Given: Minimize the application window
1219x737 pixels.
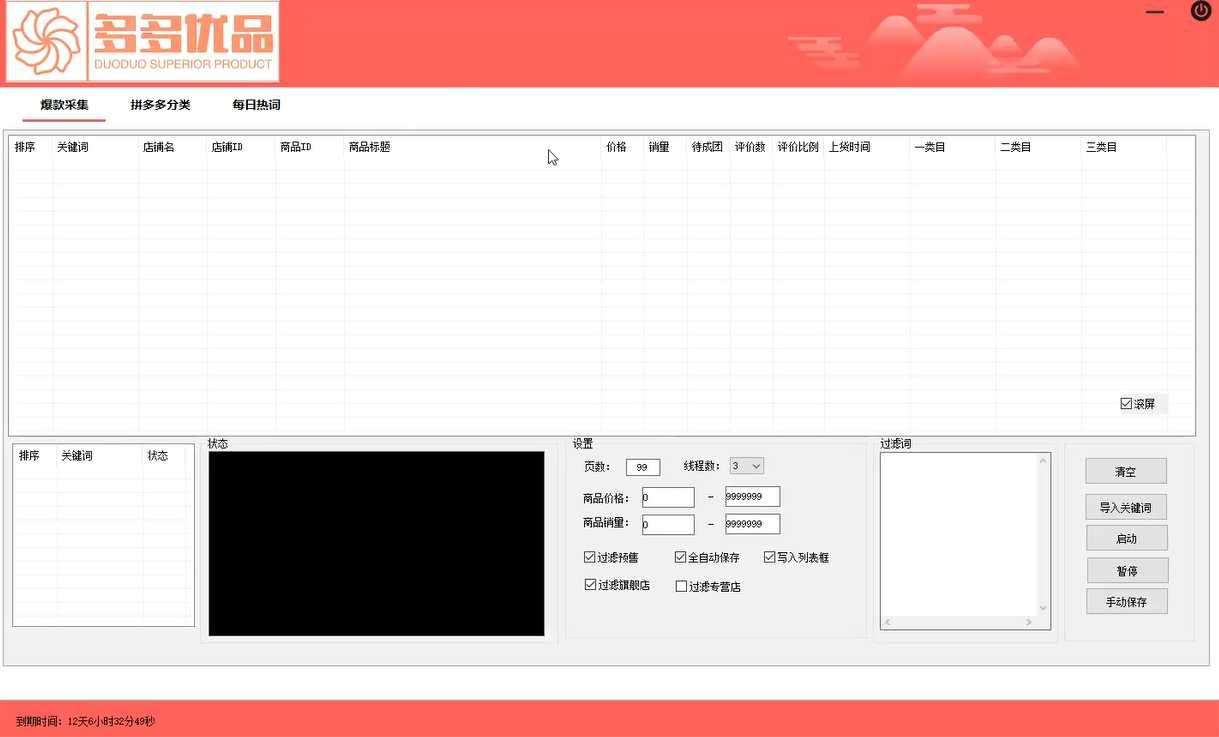Looking at the screenshot, I should click(1155, 13).
